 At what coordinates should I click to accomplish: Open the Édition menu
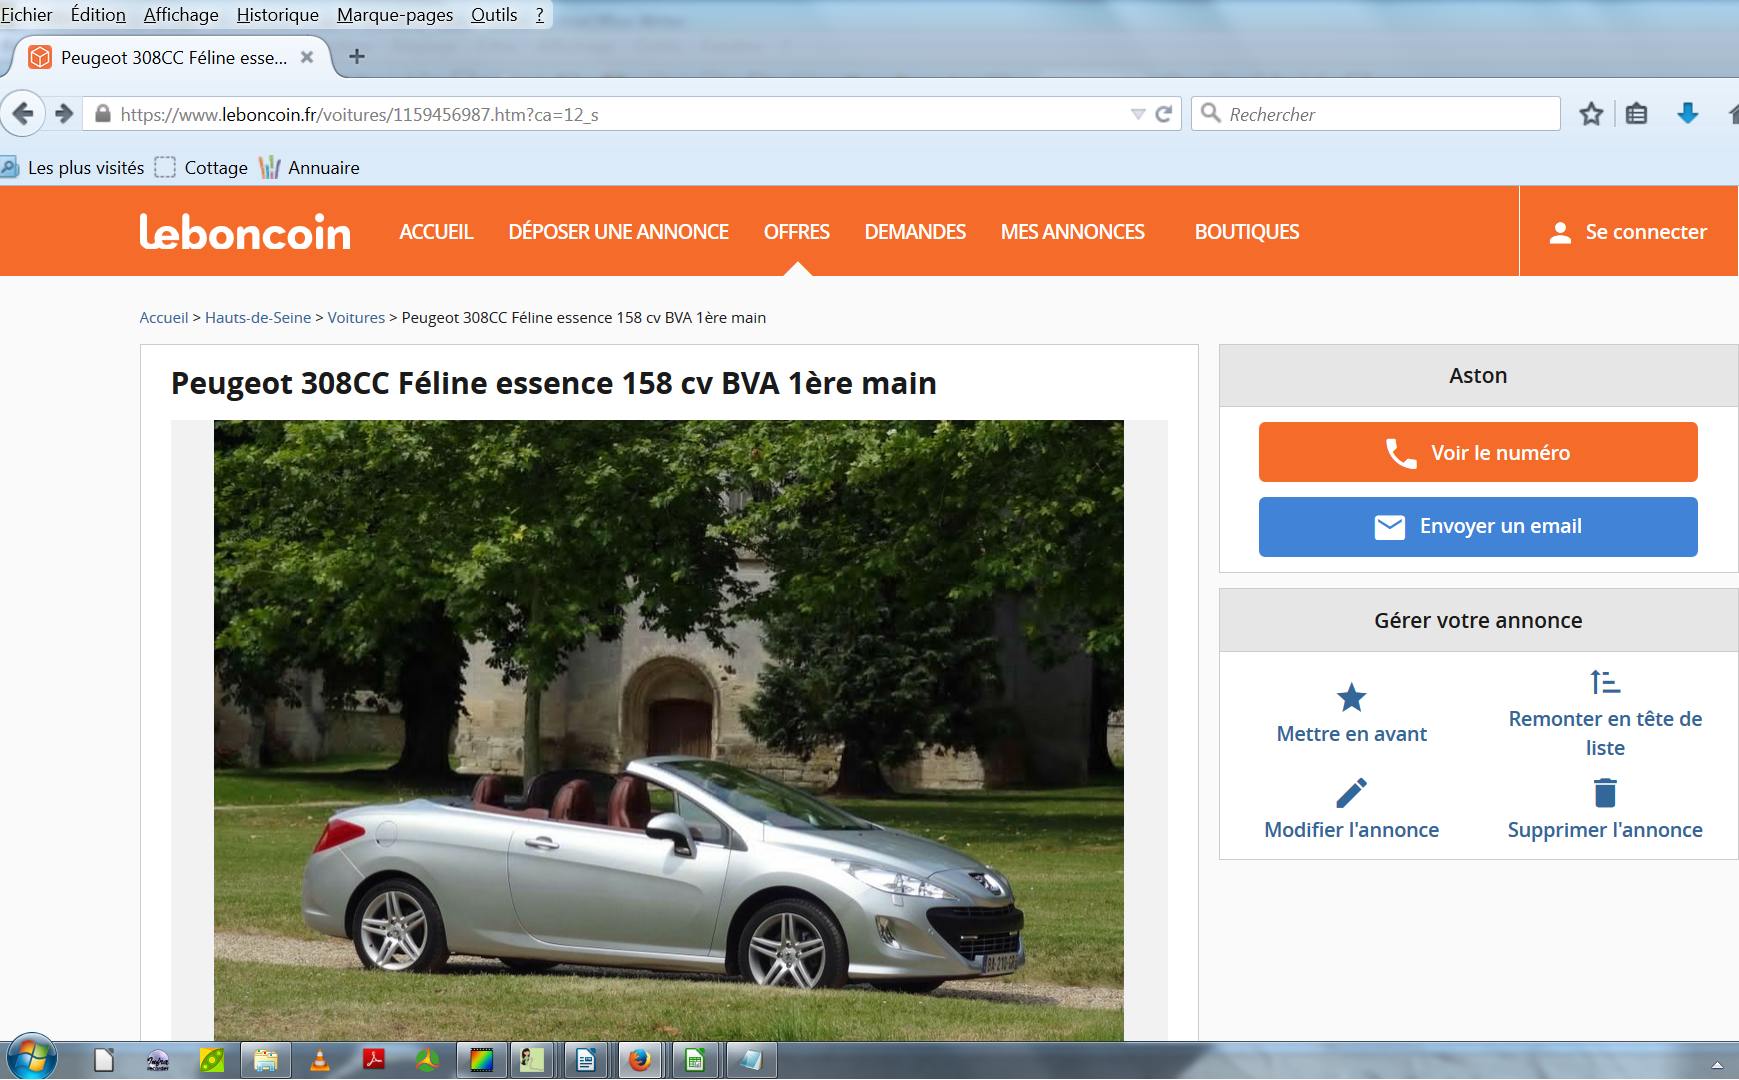click(98, 14)
